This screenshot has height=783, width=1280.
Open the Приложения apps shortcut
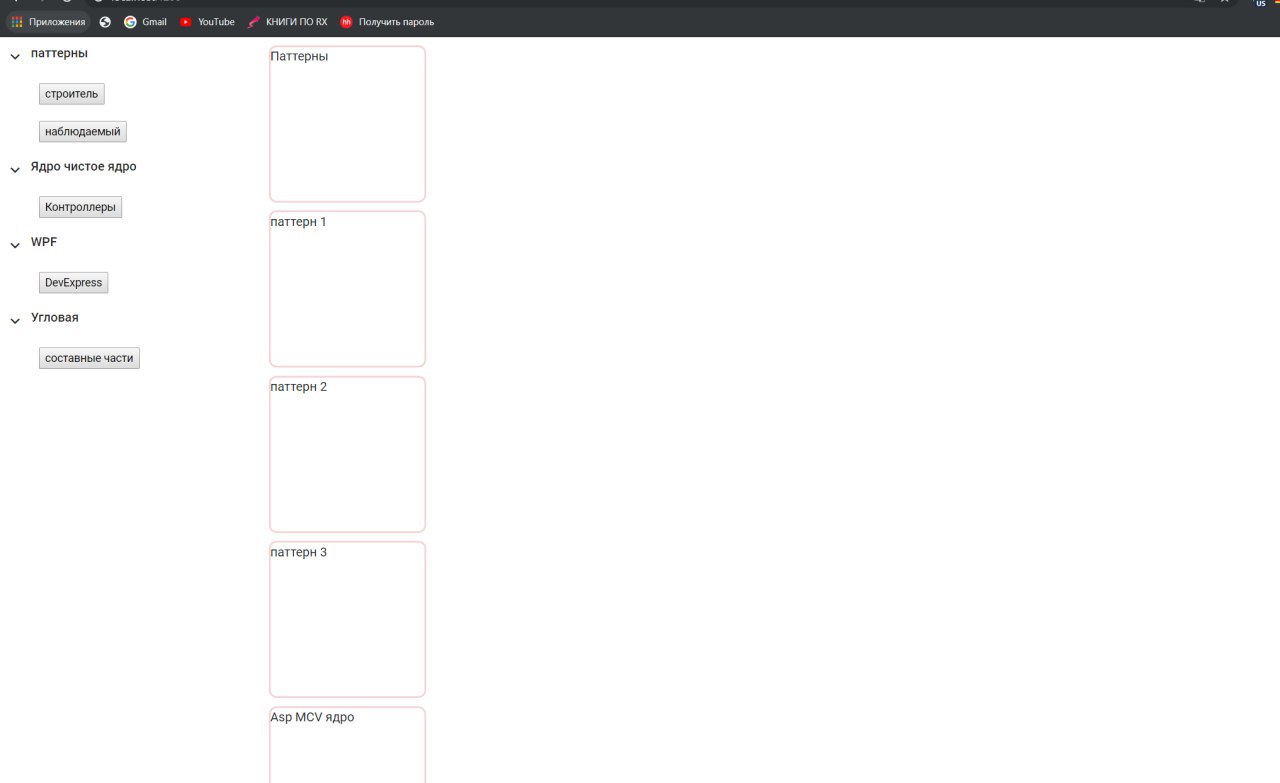tap(48, 22)
